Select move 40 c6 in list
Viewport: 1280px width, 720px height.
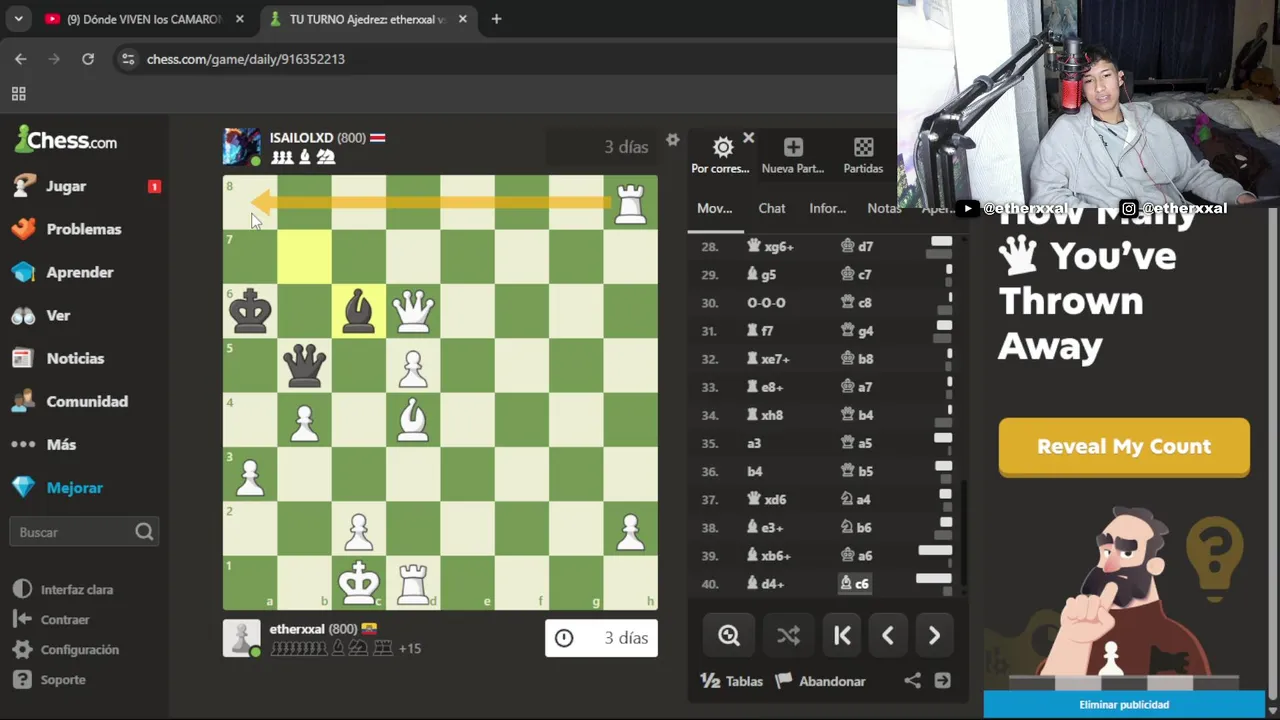[x=856, y=583]
